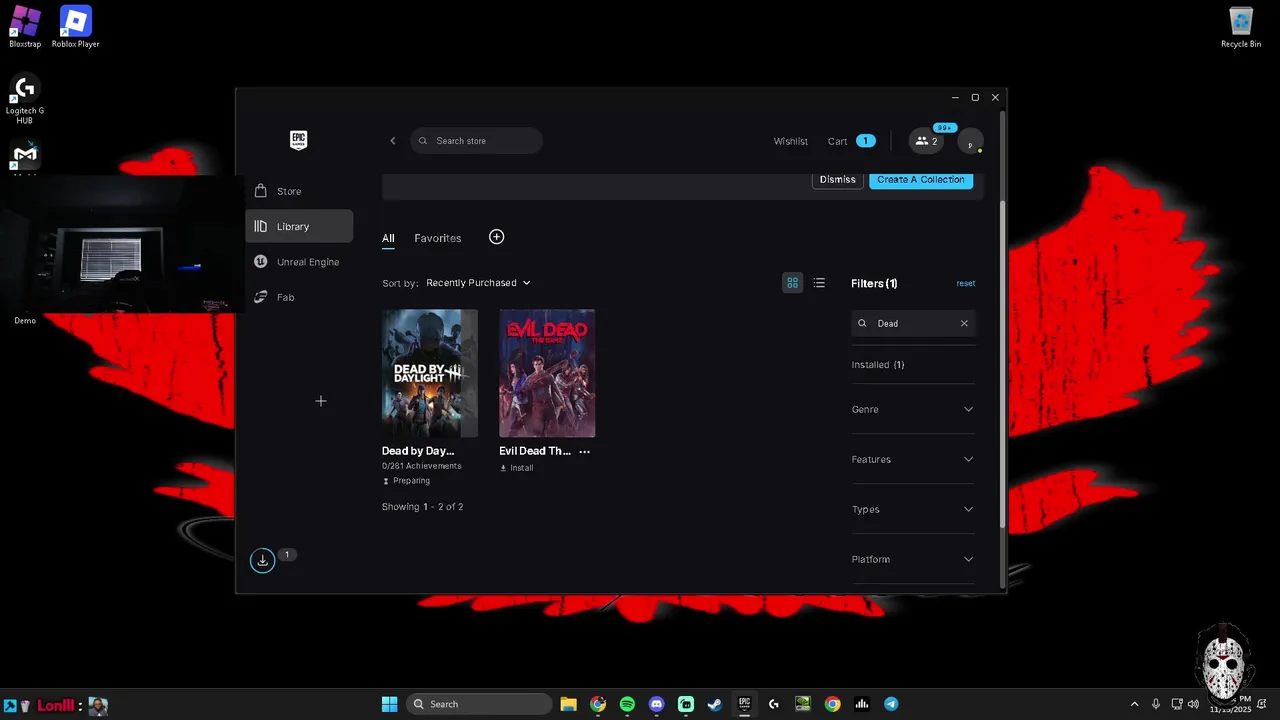
Task: Show hidden system tray icons
Action: pos(1134,704)
